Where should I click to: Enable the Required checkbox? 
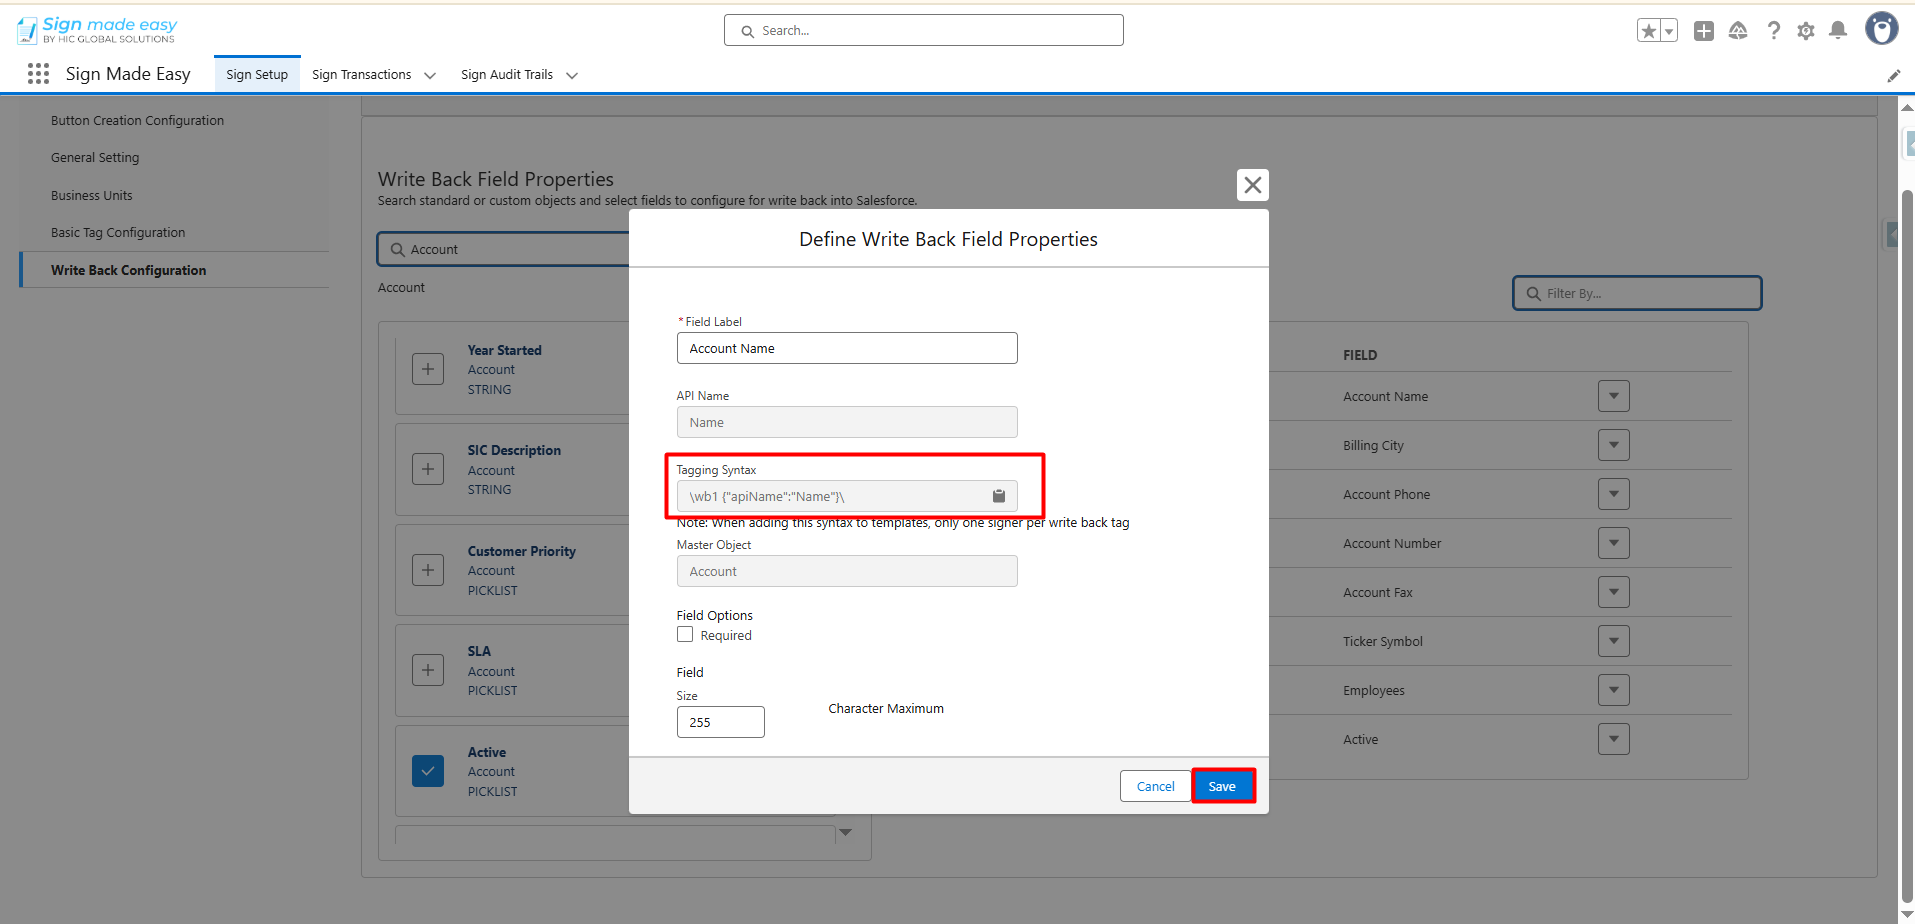685,635
